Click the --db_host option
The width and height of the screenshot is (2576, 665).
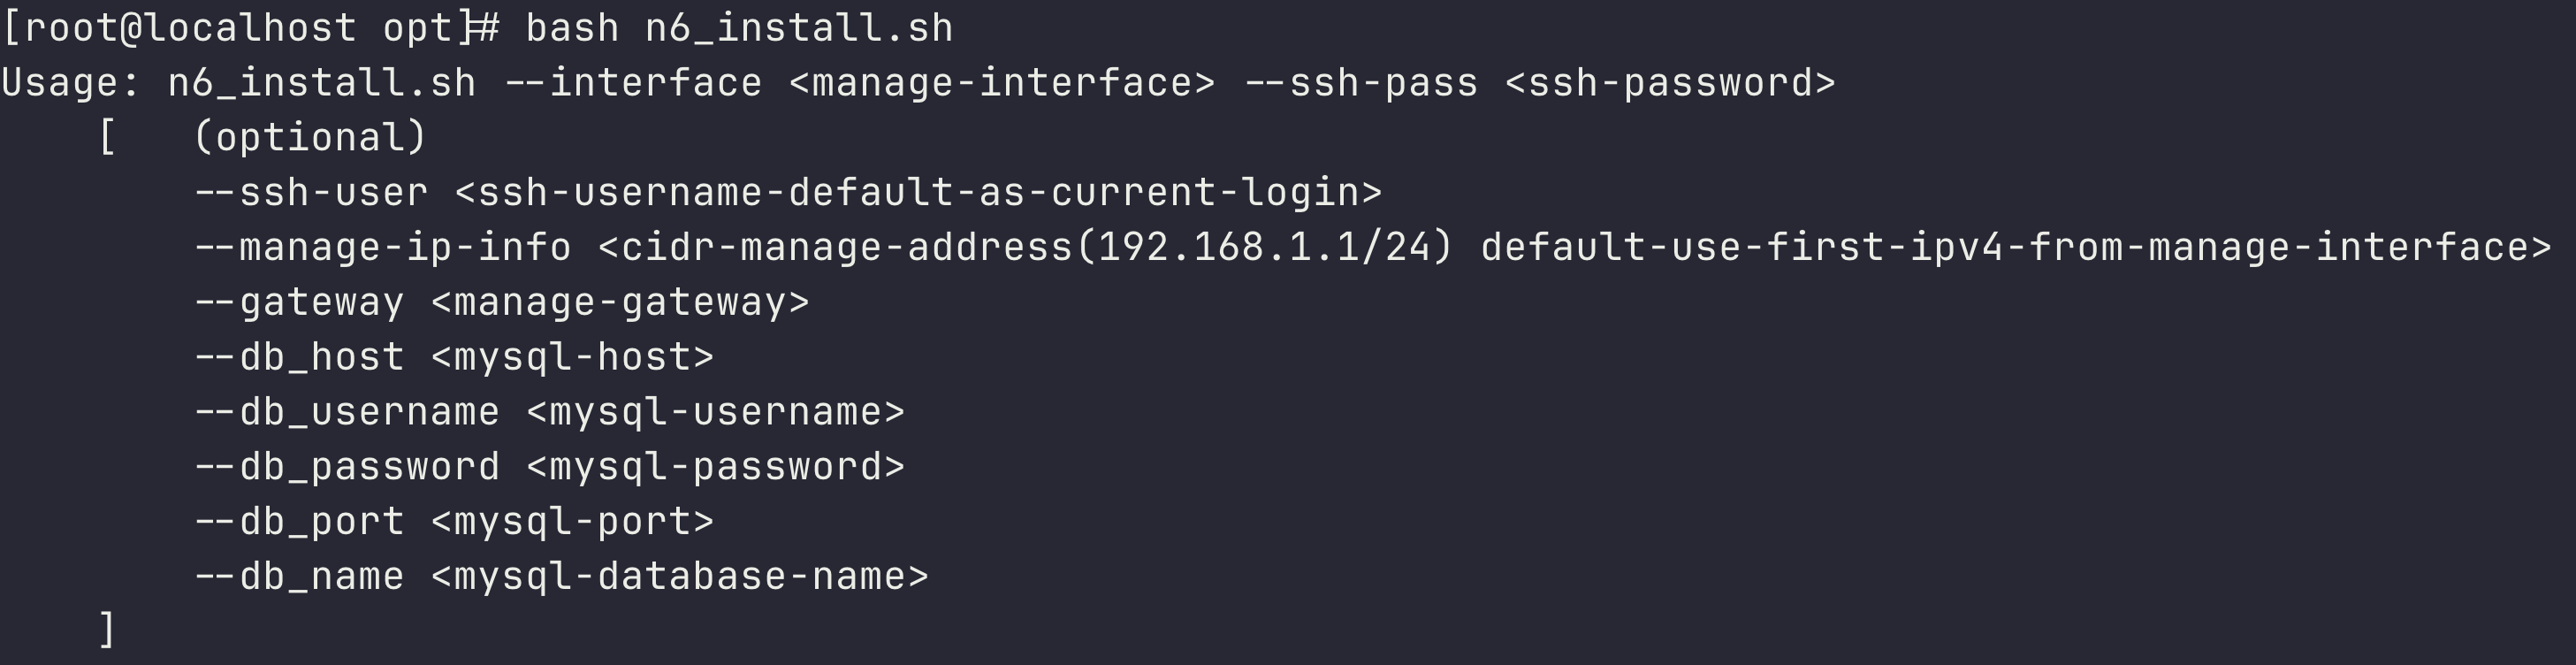click(x=298, y=358)
